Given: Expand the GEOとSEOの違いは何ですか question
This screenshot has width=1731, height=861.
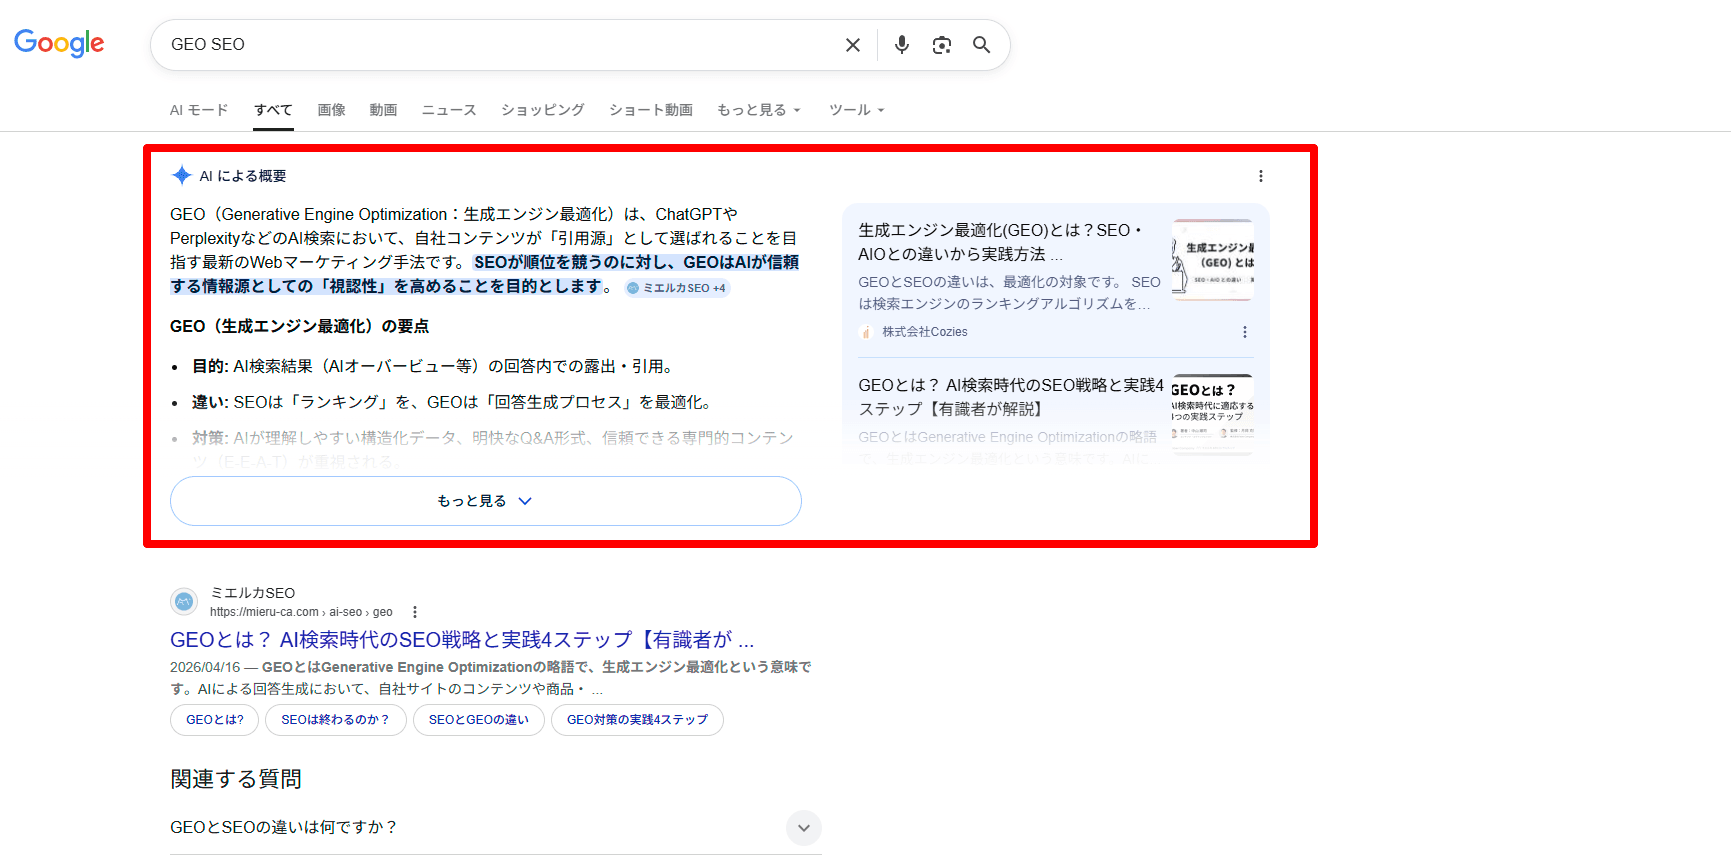Looking at the screenshot, I should pos(496,828).
